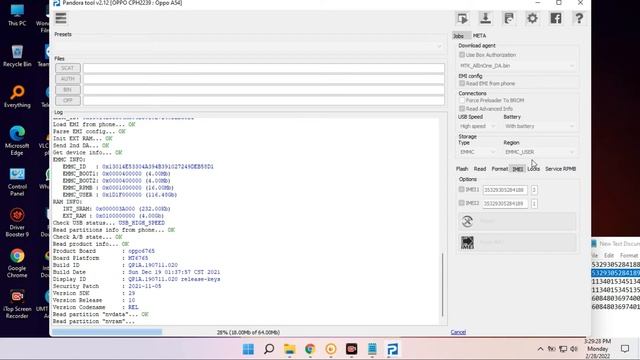This screenshot has height=360, width=640.
Task: Open the Recycle Bin desktop icon
Action: (x=17, y=56)
